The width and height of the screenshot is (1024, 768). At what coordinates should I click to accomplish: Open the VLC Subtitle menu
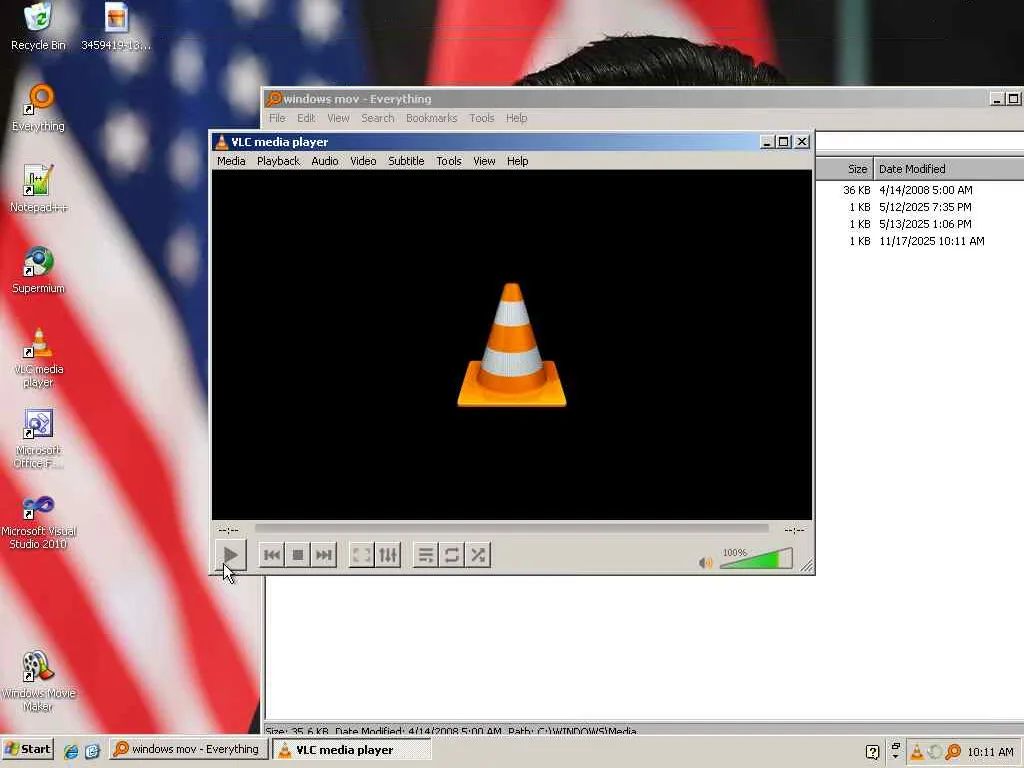click(x=406, y=161)
